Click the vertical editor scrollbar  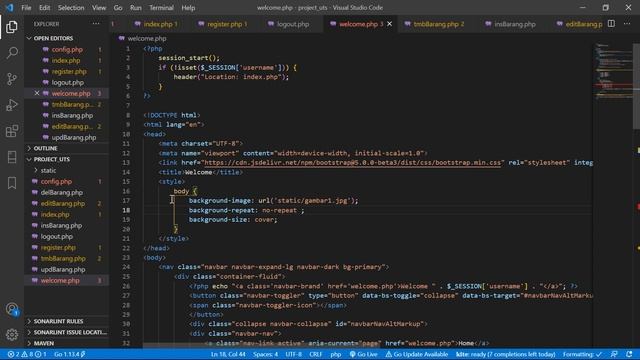click(637, 86)
